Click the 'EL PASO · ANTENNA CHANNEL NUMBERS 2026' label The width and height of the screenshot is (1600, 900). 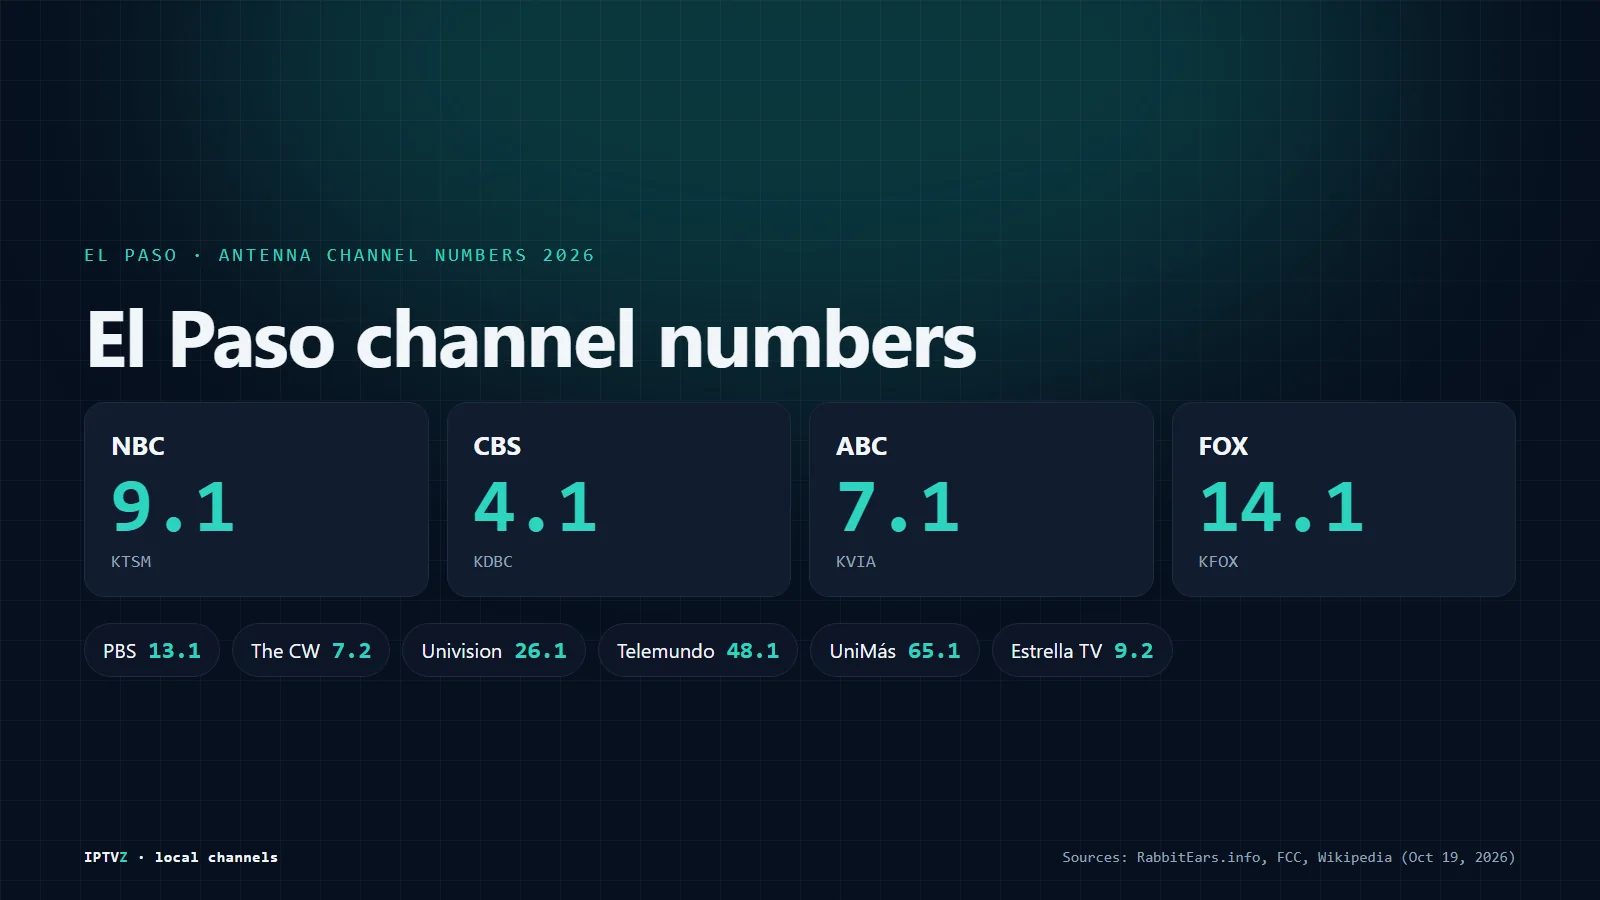[x=339, y=255]
